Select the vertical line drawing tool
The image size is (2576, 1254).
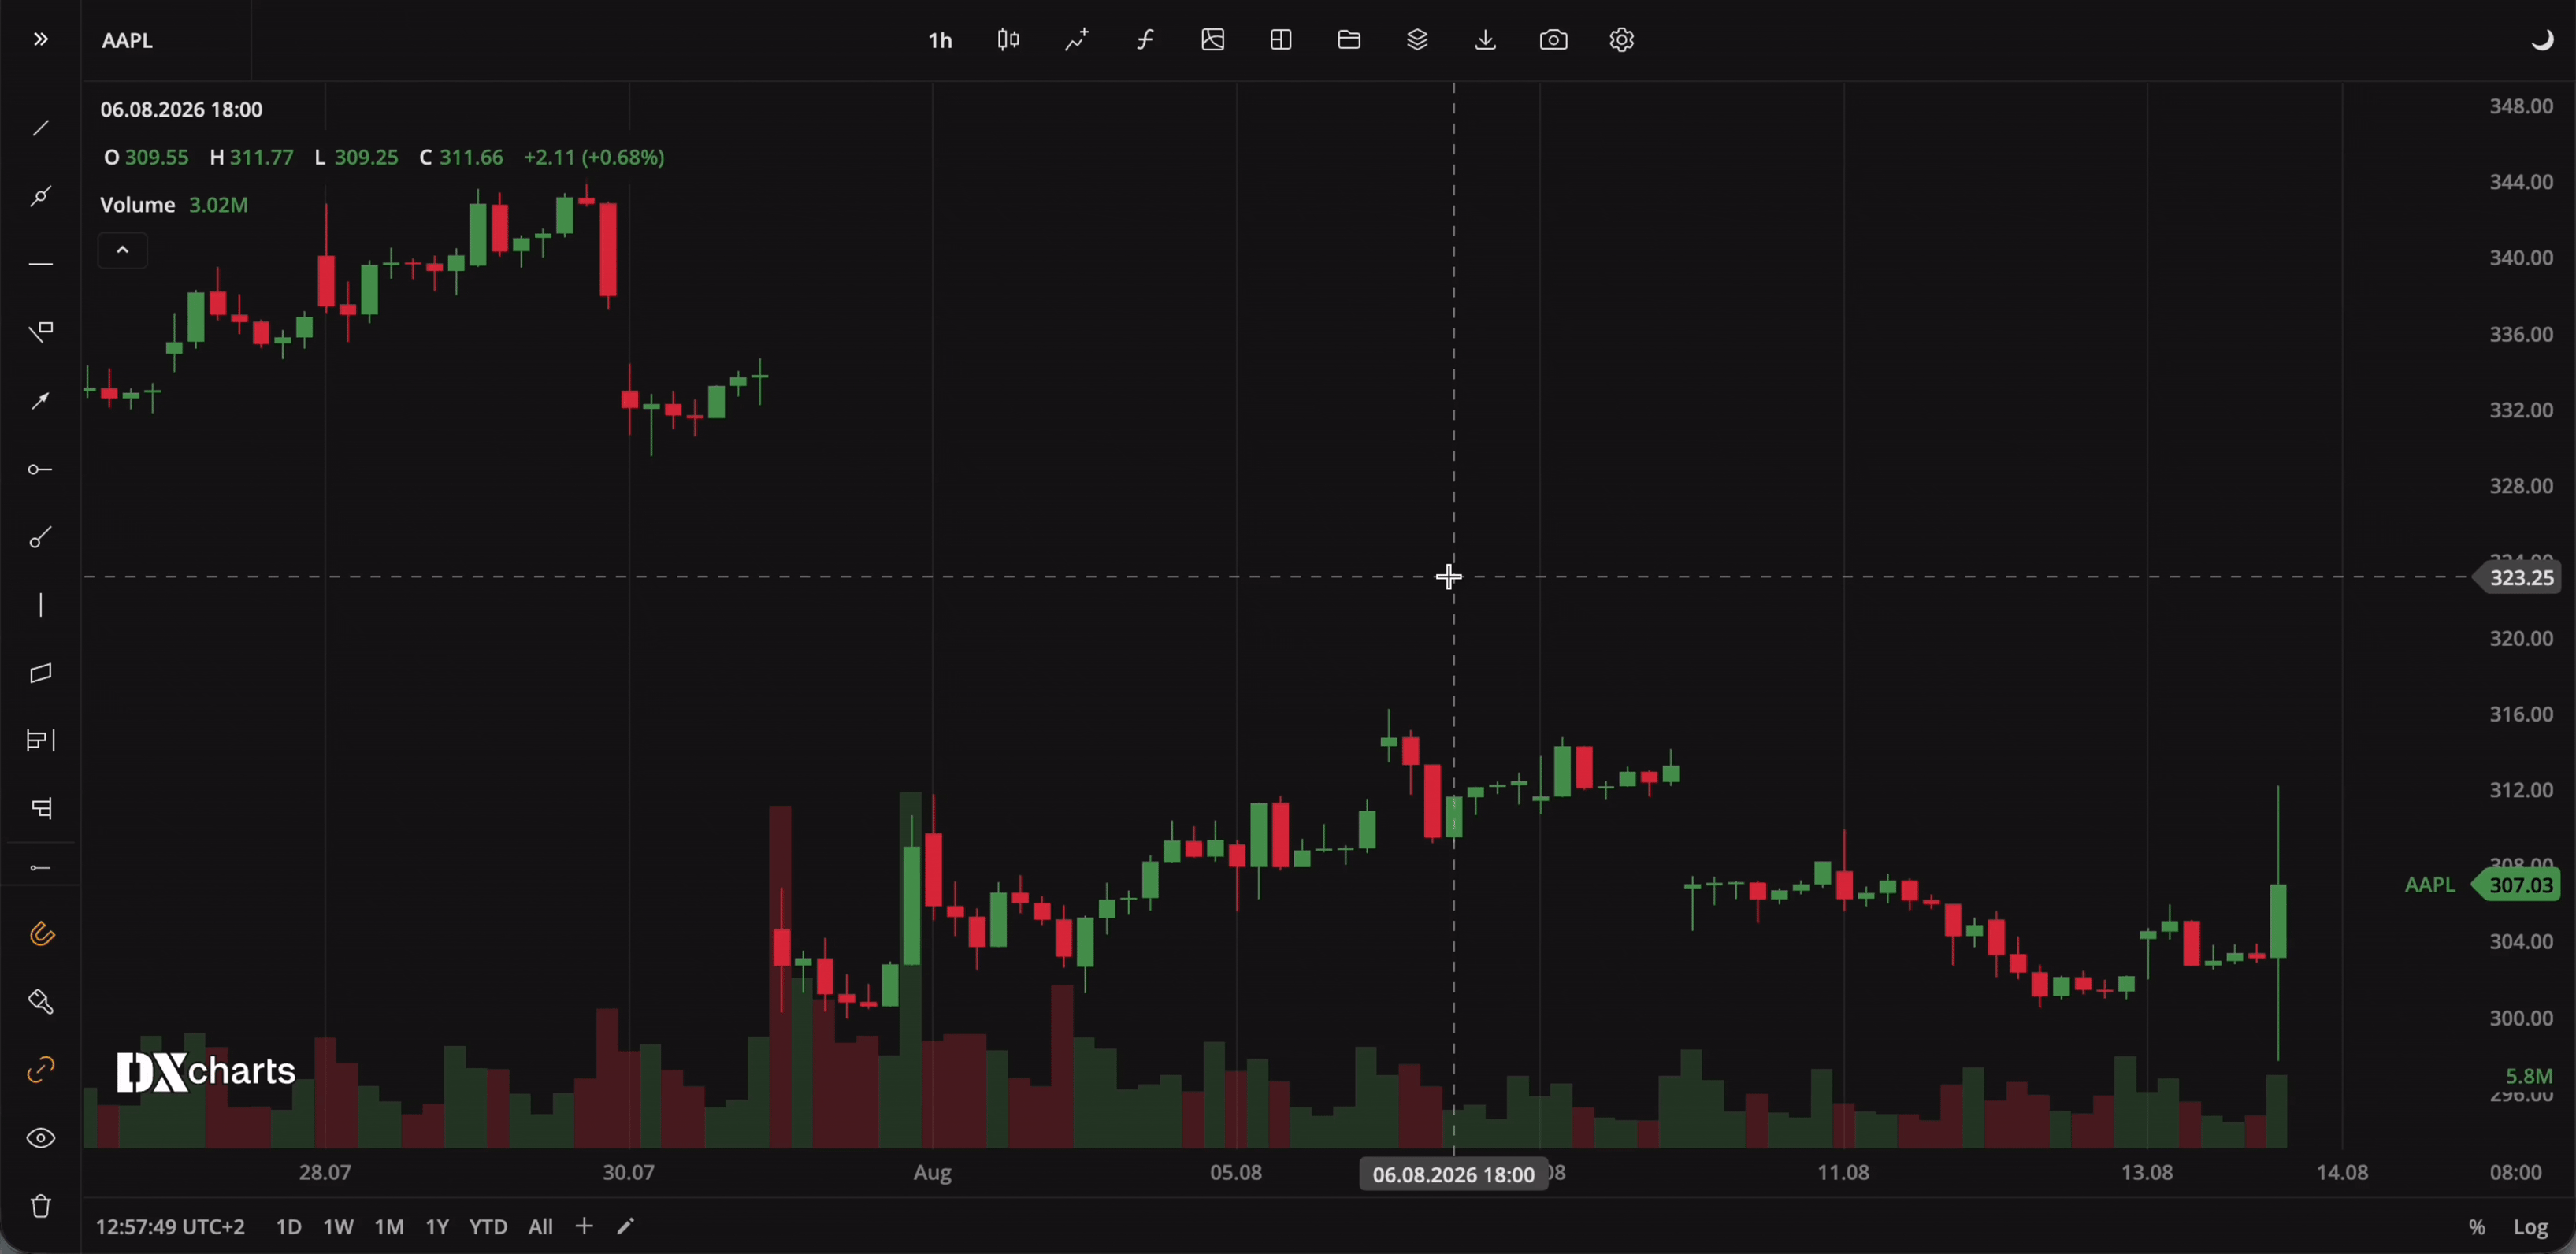pos(41,605)
